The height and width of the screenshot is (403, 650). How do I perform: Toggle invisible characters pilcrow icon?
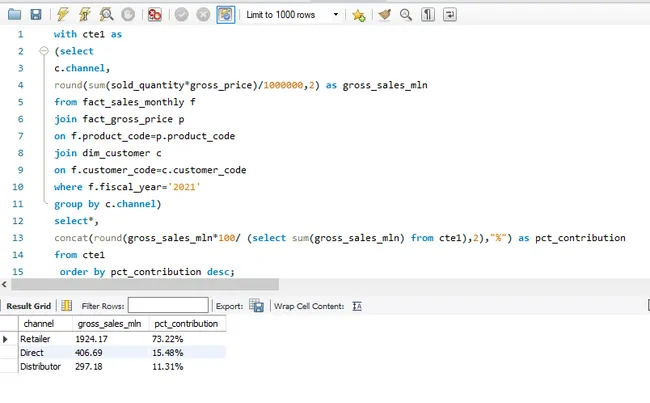click(x=428, y=15)
